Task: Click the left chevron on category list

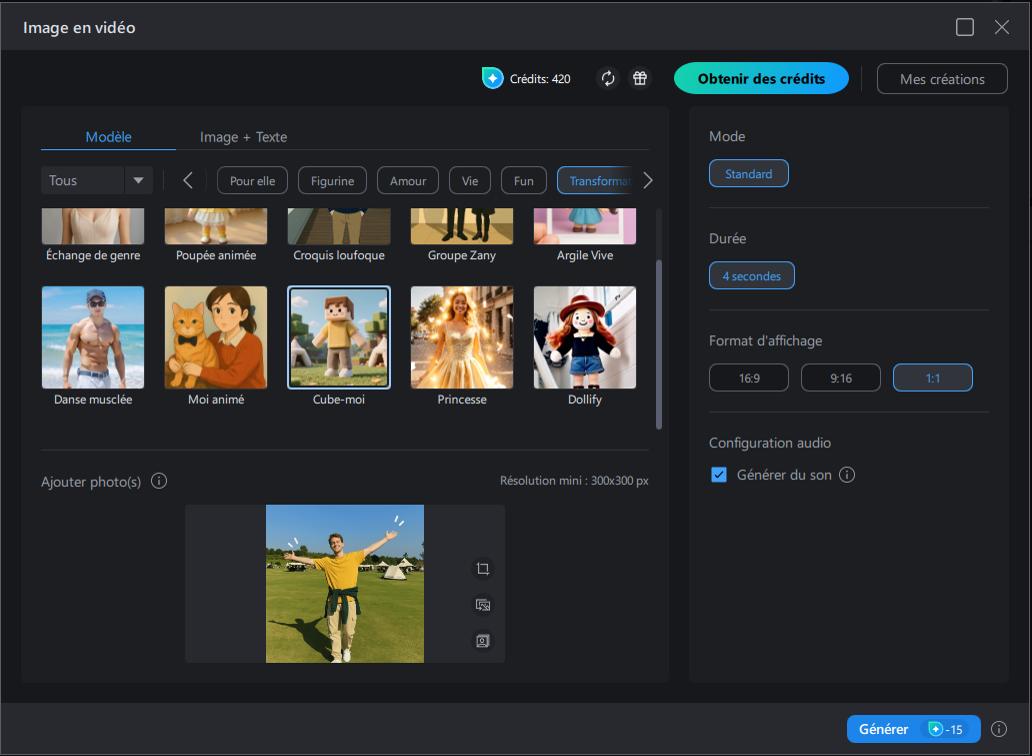Action: point(188,180)
